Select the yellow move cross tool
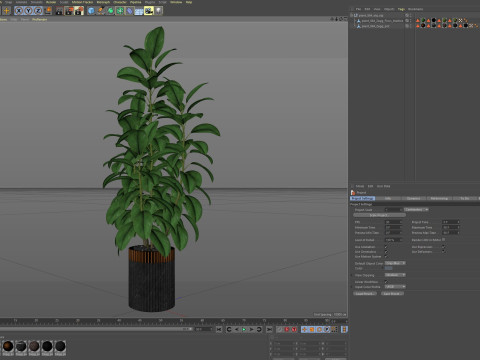This screenshot has width=480, height=360. [6, 11]
